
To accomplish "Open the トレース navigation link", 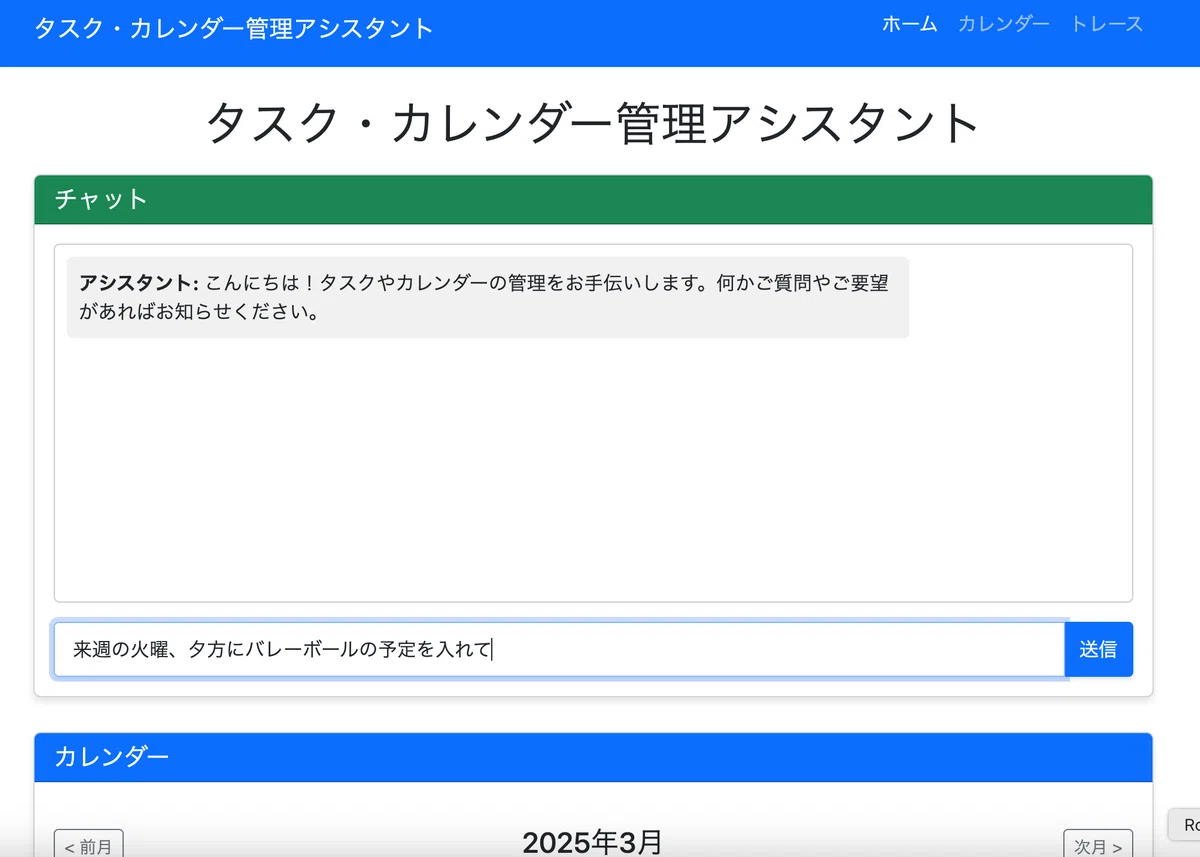I will [1106, 25].
